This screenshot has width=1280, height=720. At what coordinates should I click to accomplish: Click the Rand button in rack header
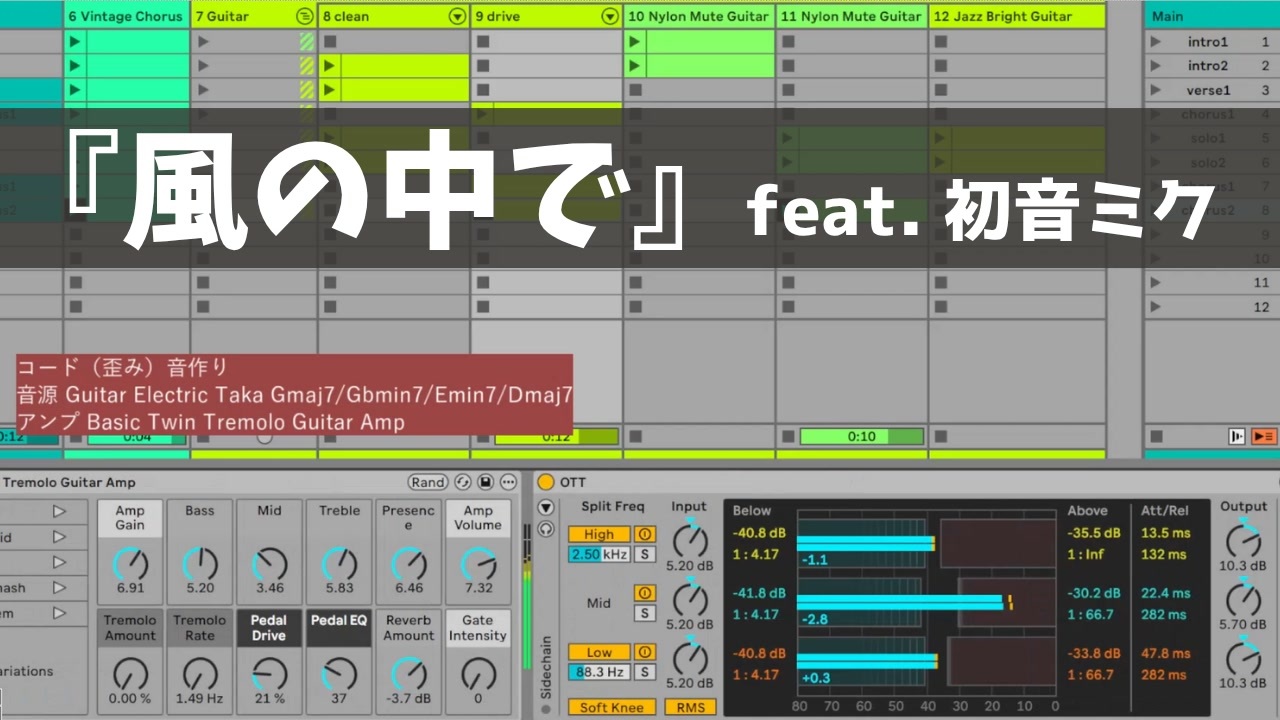pos(428,482)
